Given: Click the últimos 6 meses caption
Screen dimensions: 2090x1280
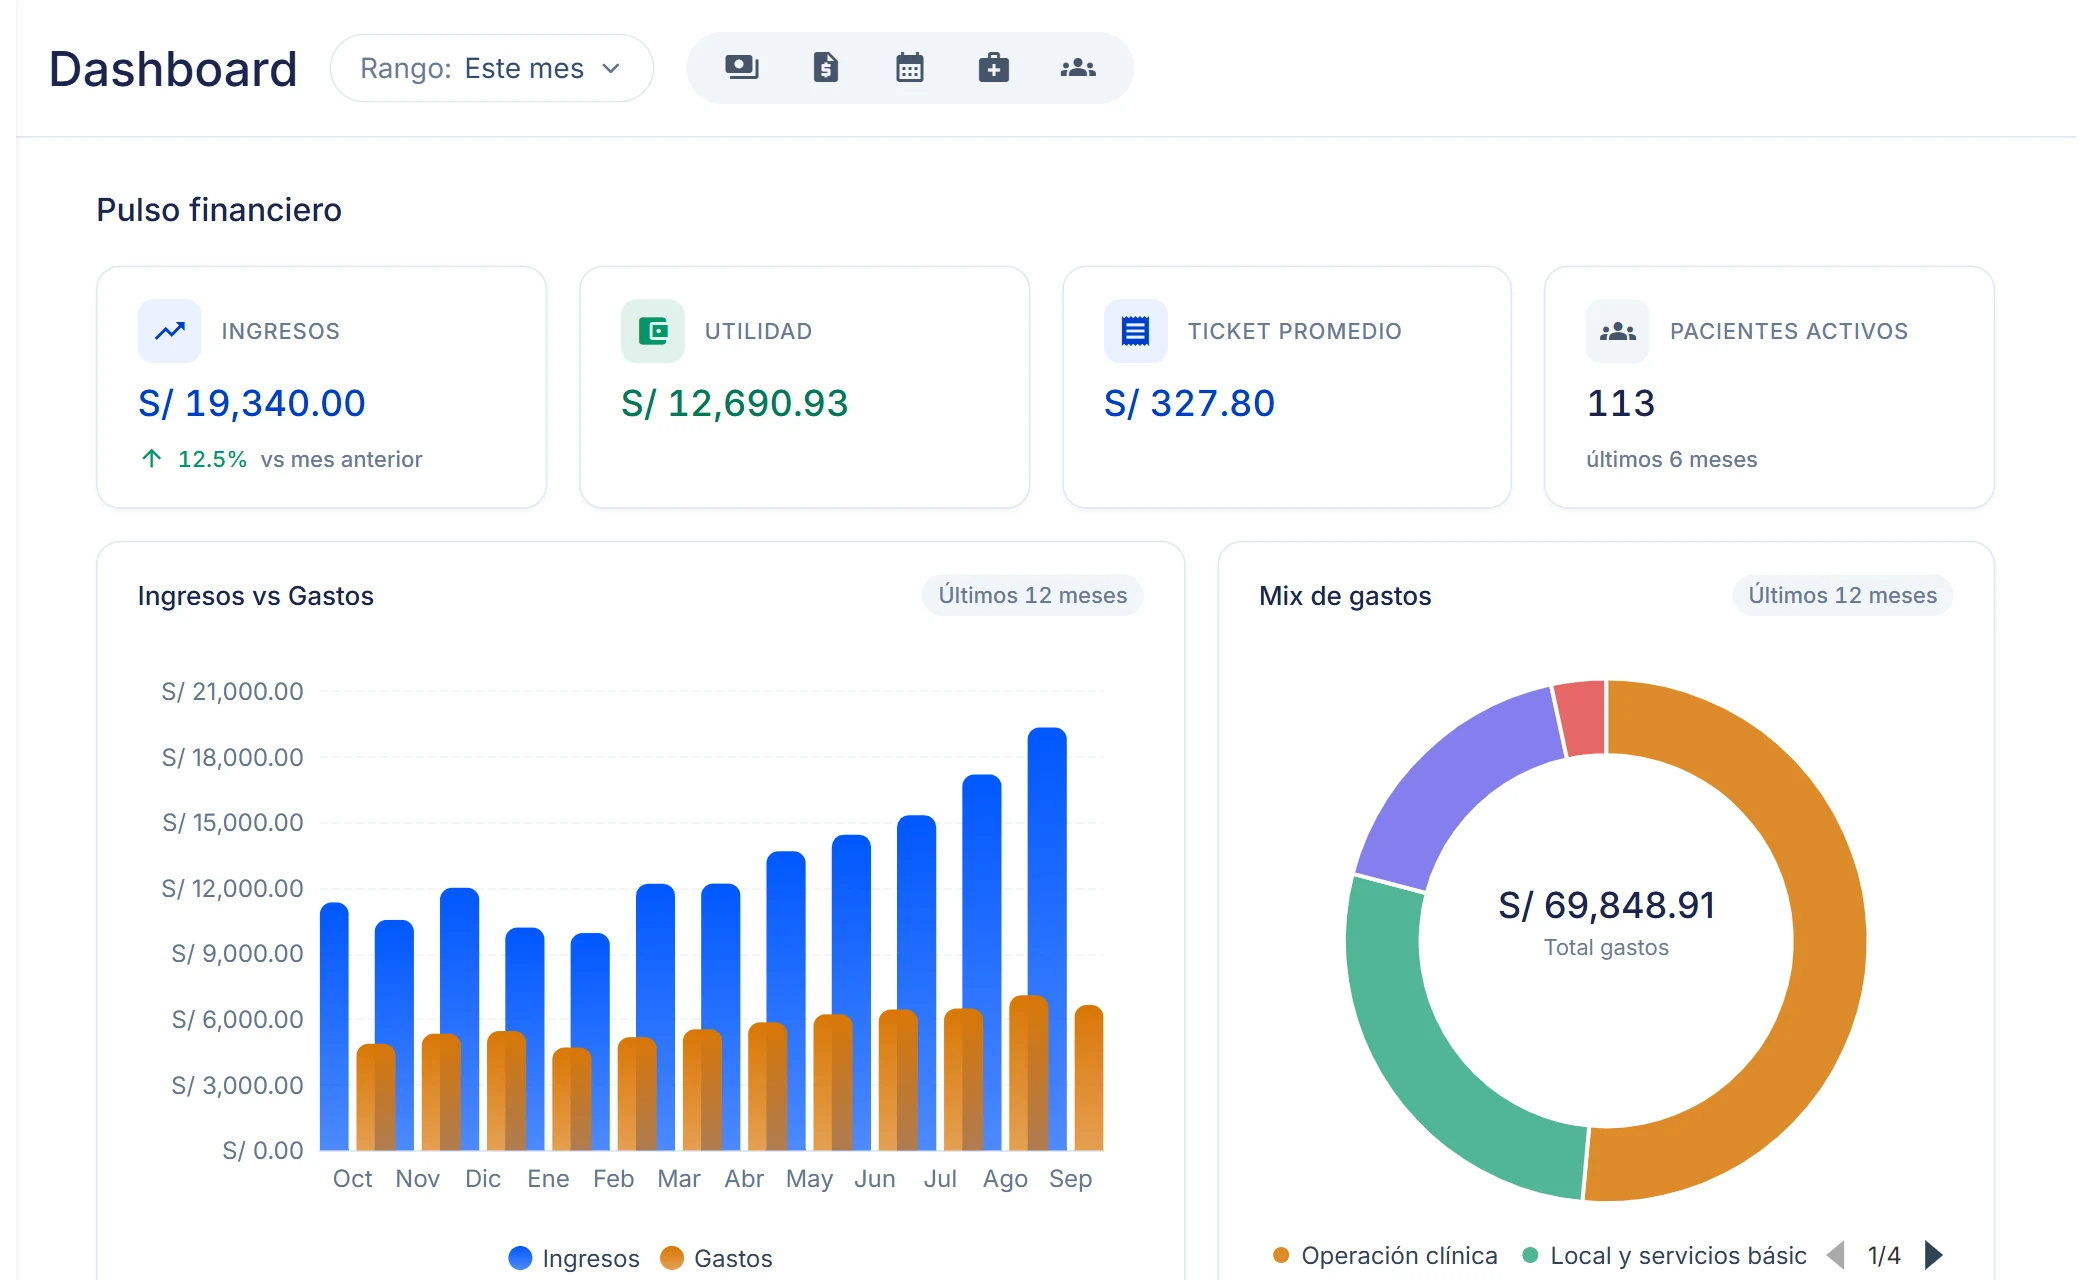Looking at the screenshot, I should point(1671,459).
